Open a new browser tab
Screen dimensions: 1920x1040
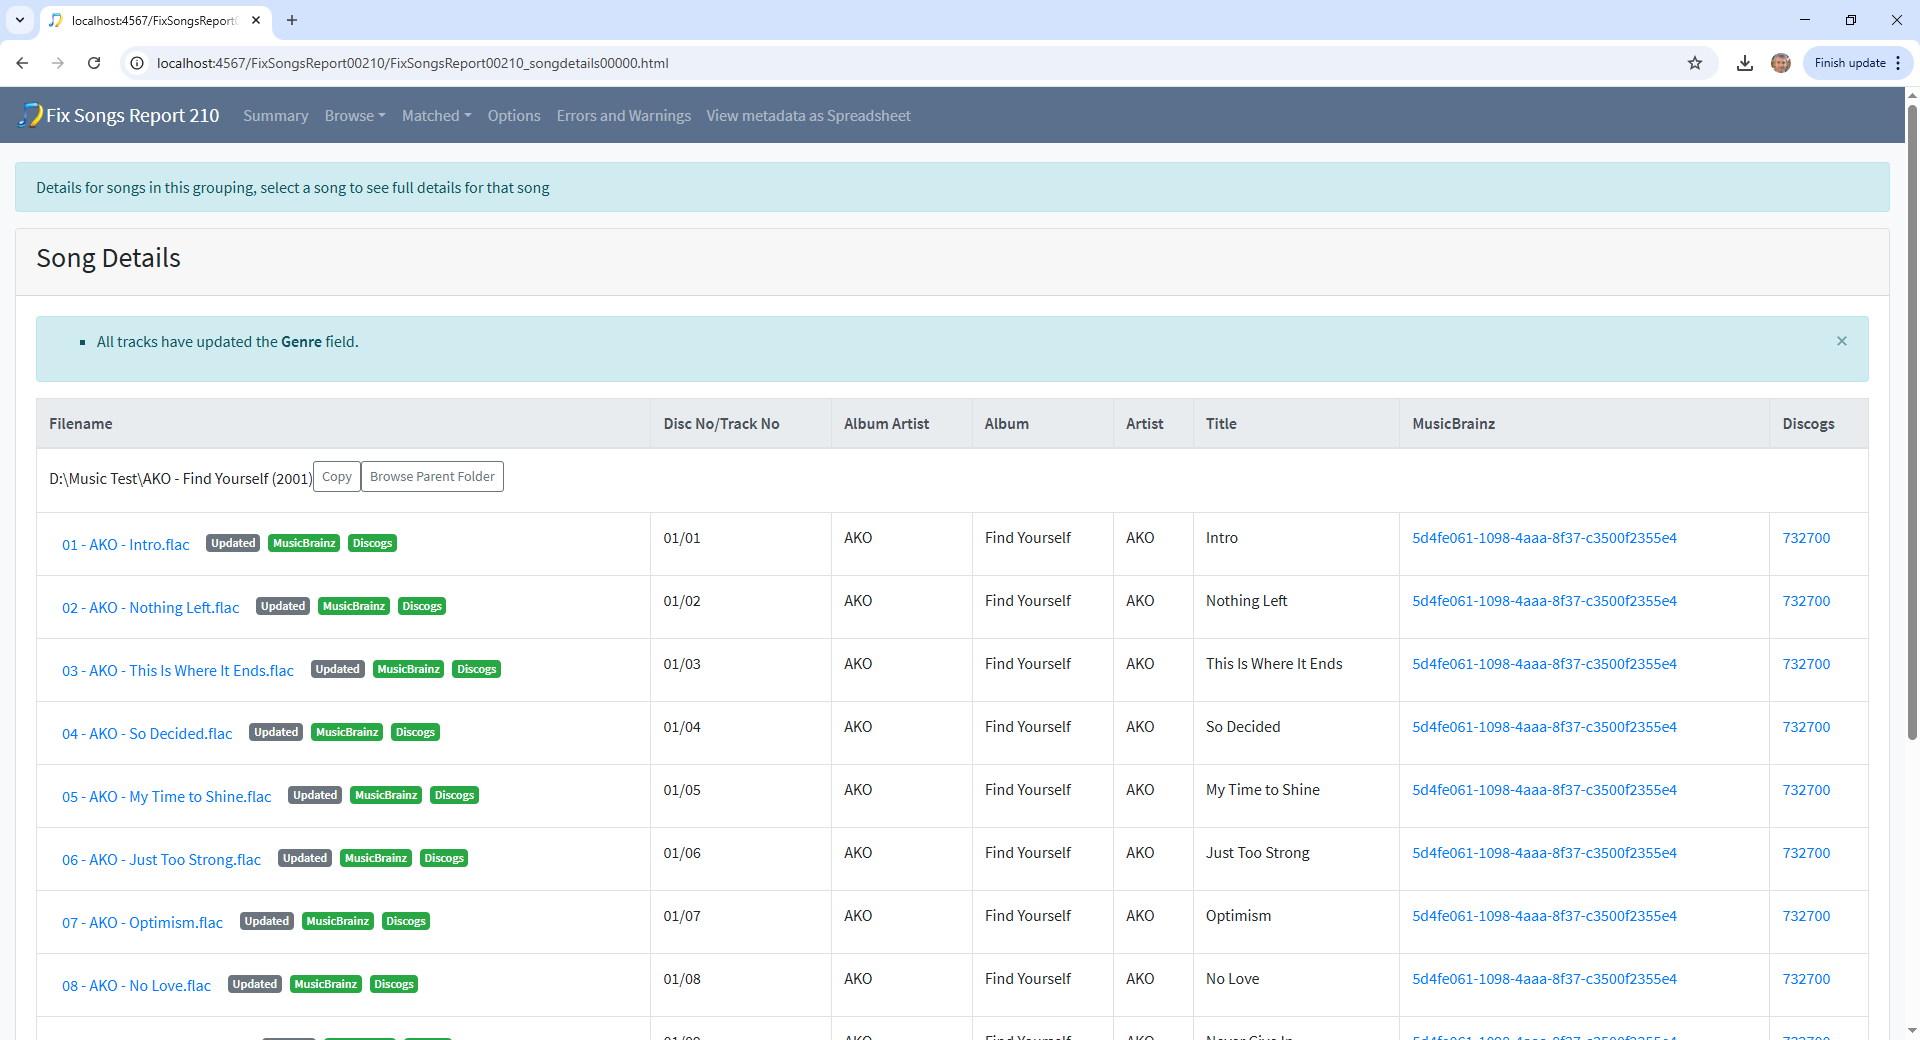292,20
